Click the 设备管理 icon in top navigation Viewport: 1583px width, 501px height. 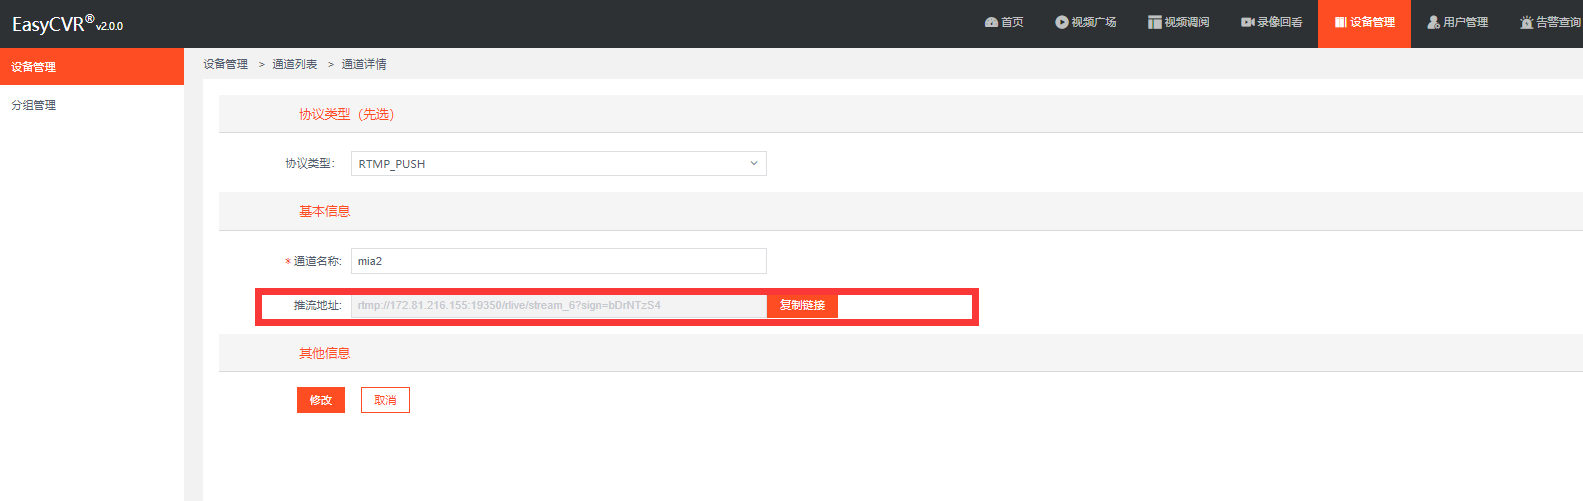1340,22
